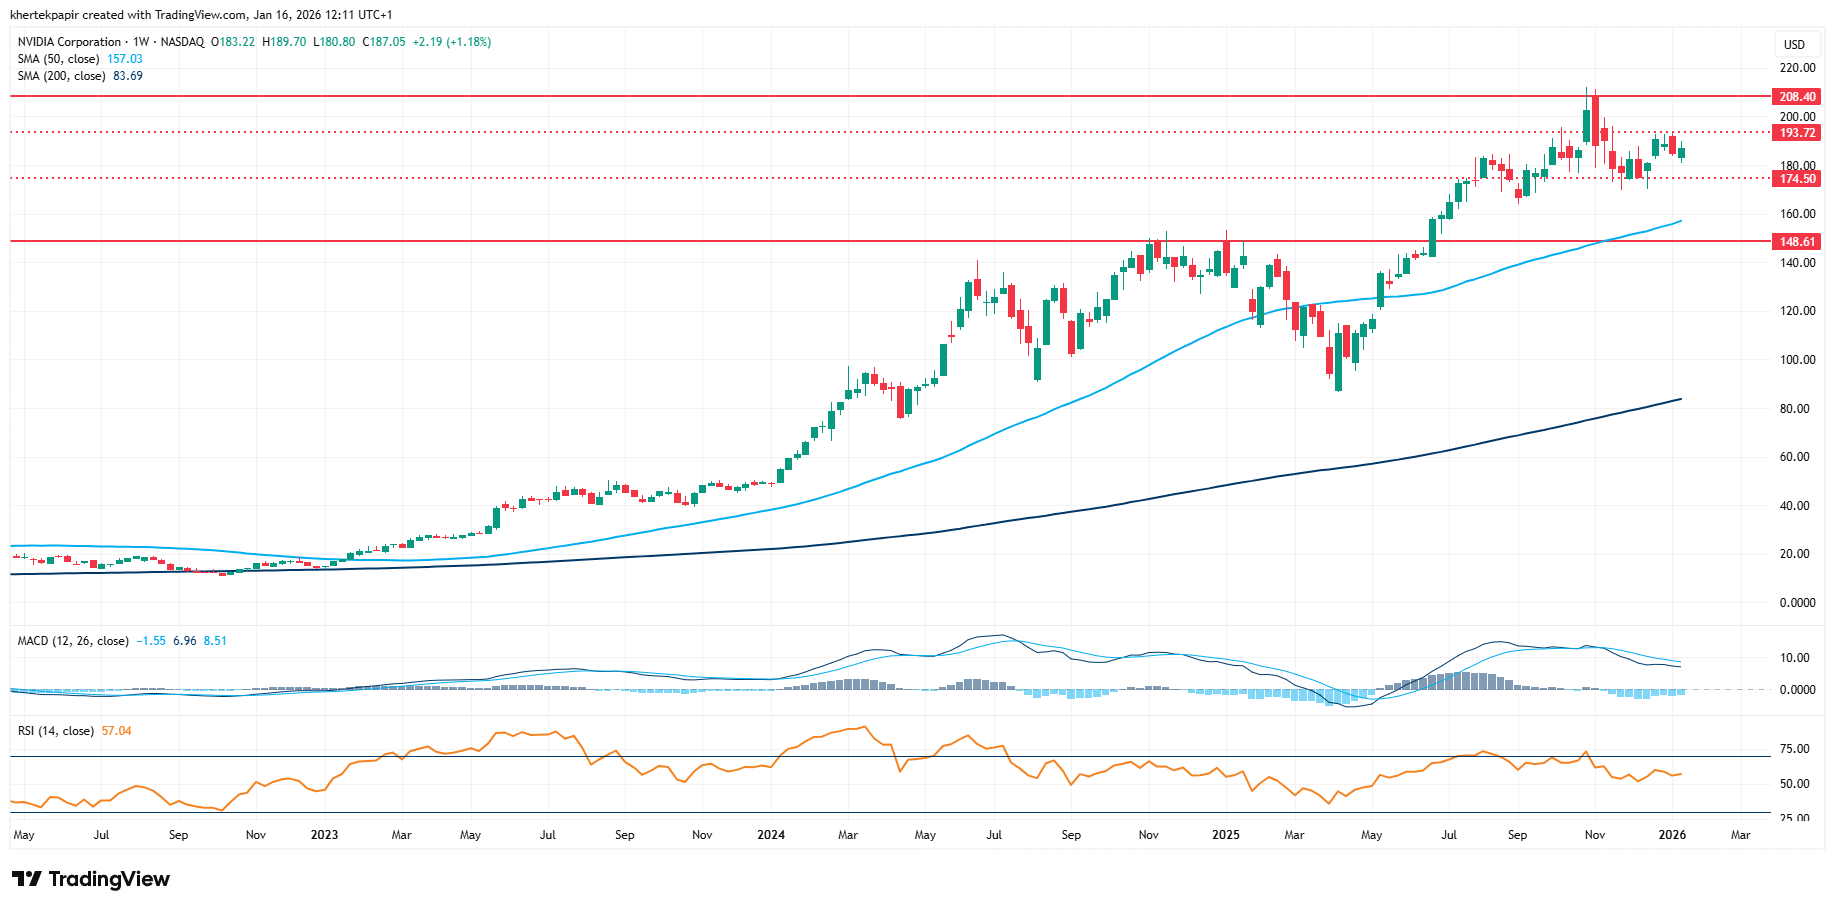The image size is (1835, 909).
Task: Open the NVIDIA Corporation symbol title
Action: point(69,42)
